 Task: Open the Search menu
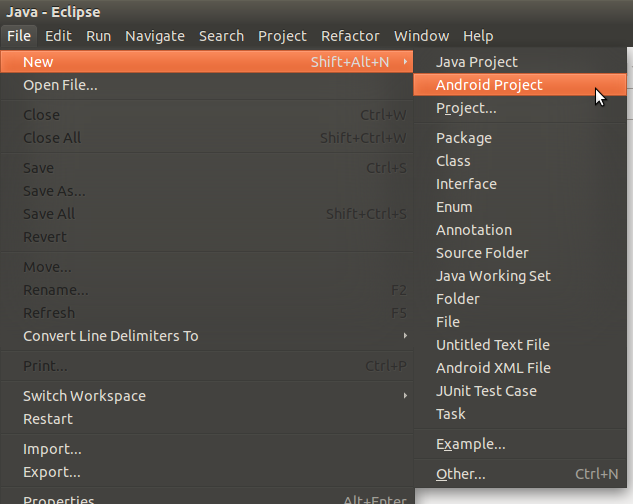[222, 36]
